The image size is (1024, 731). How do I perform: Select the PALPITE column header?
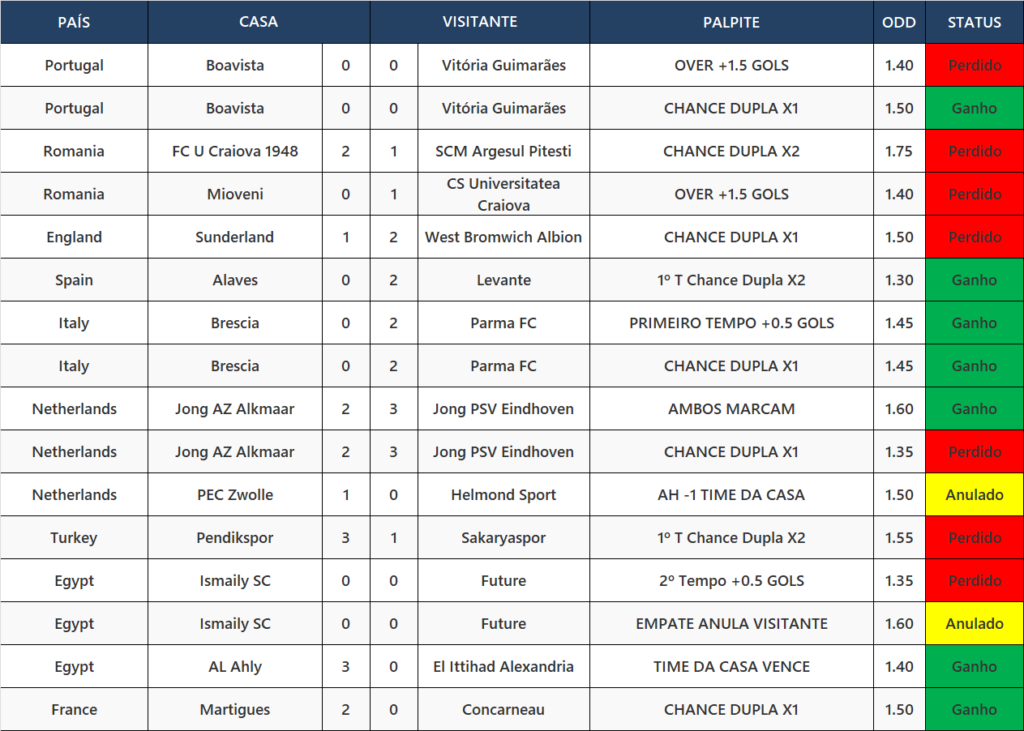coord(731,22)
